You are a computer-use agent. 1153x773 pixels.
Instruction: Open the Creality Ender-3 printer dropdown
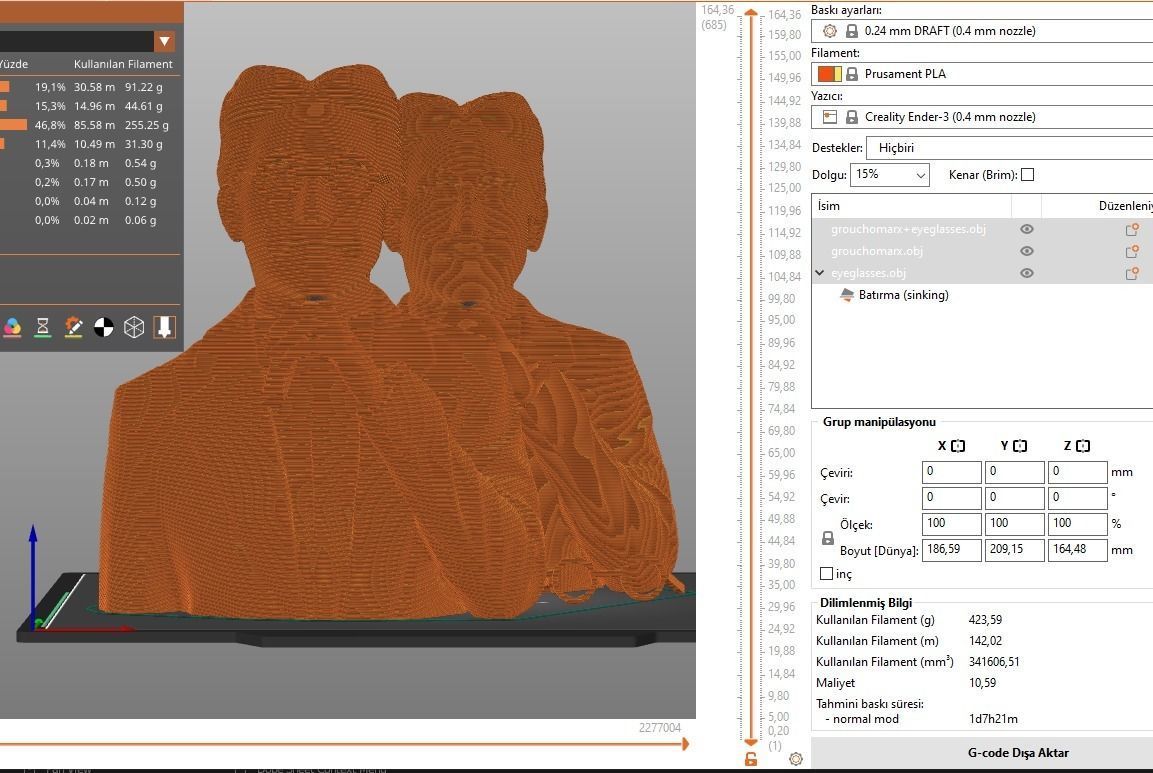click(982, 116)
